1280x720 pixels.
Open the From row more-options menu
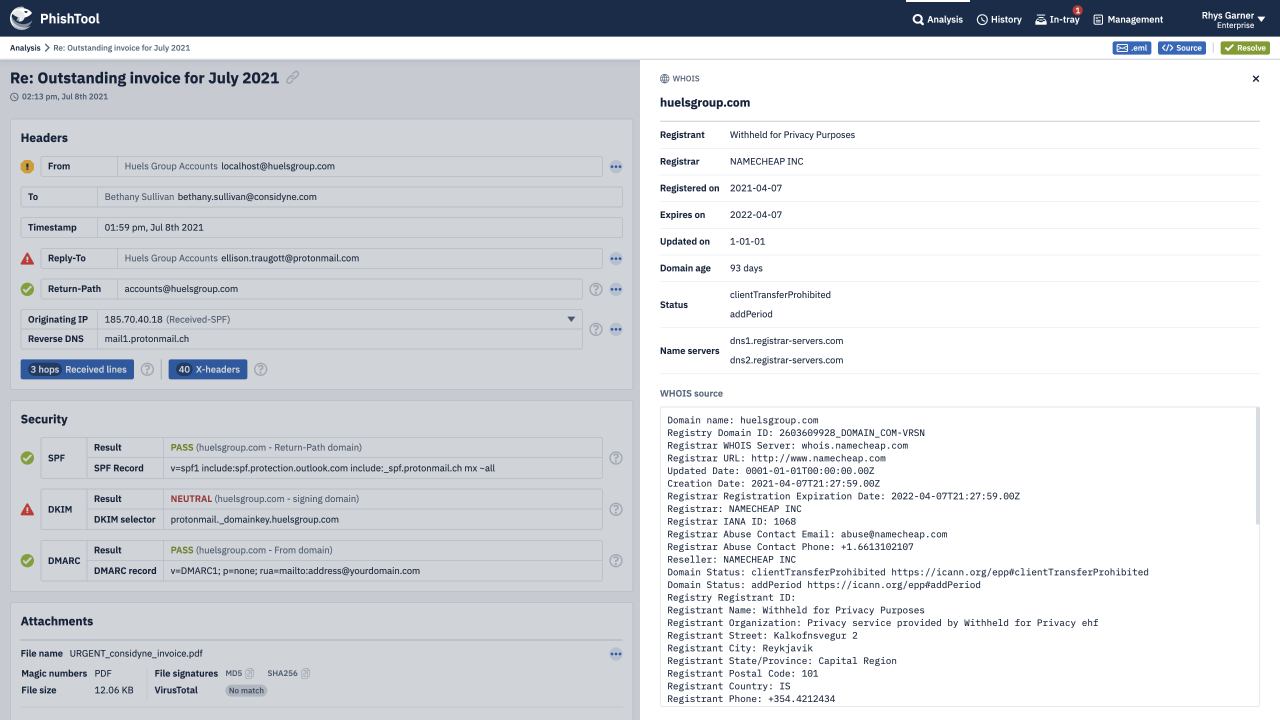(x=616, y=166)
